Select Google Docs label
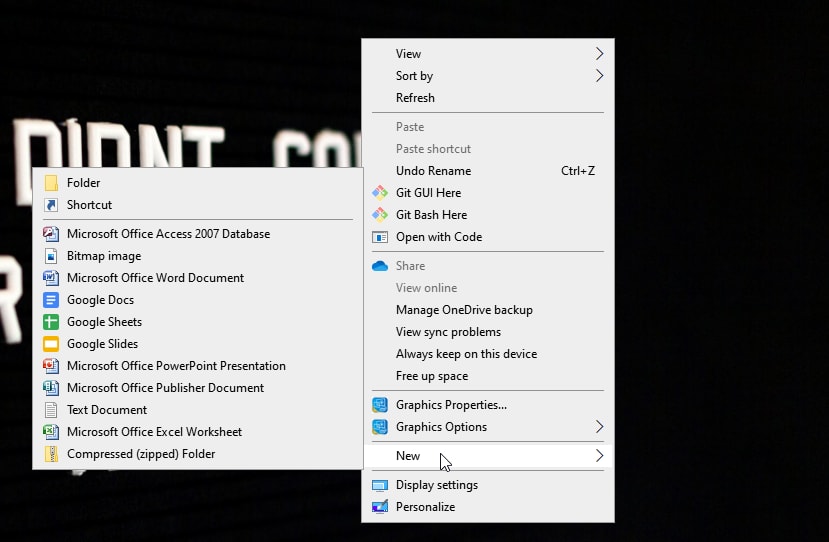This screenshot has width=829, height=542. click(x=100, y=300)
